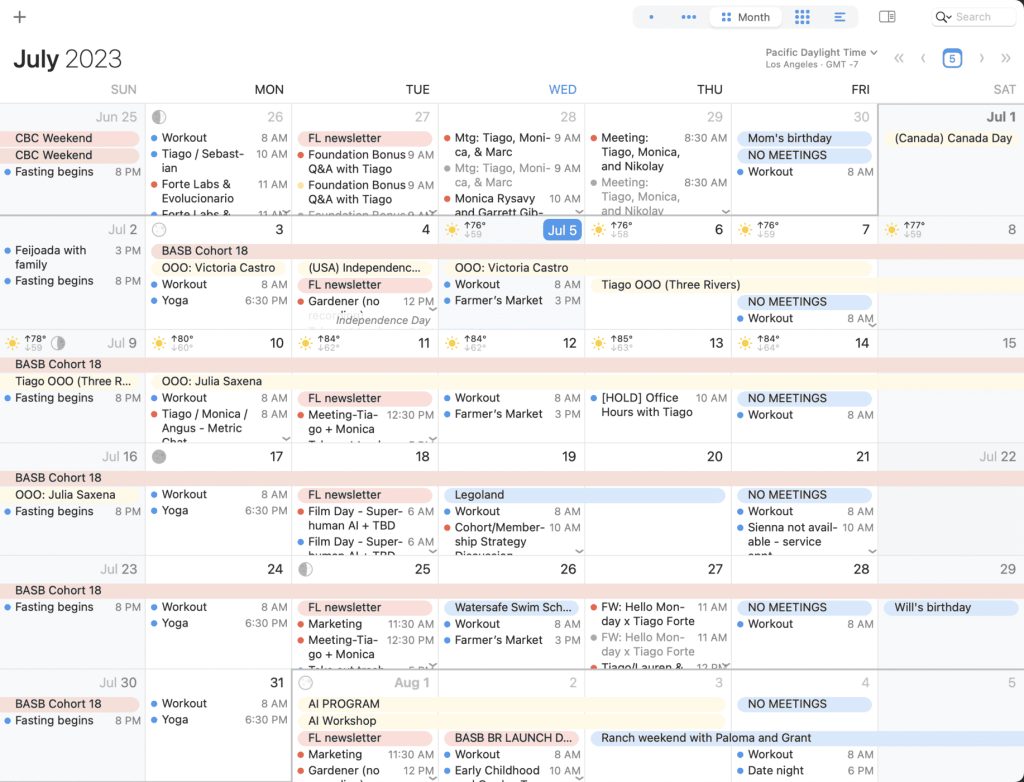The height and width of the screenshot is (782, 1024).
Task: Click sun weather icon on July 13
Action: (x=598, y=343)
